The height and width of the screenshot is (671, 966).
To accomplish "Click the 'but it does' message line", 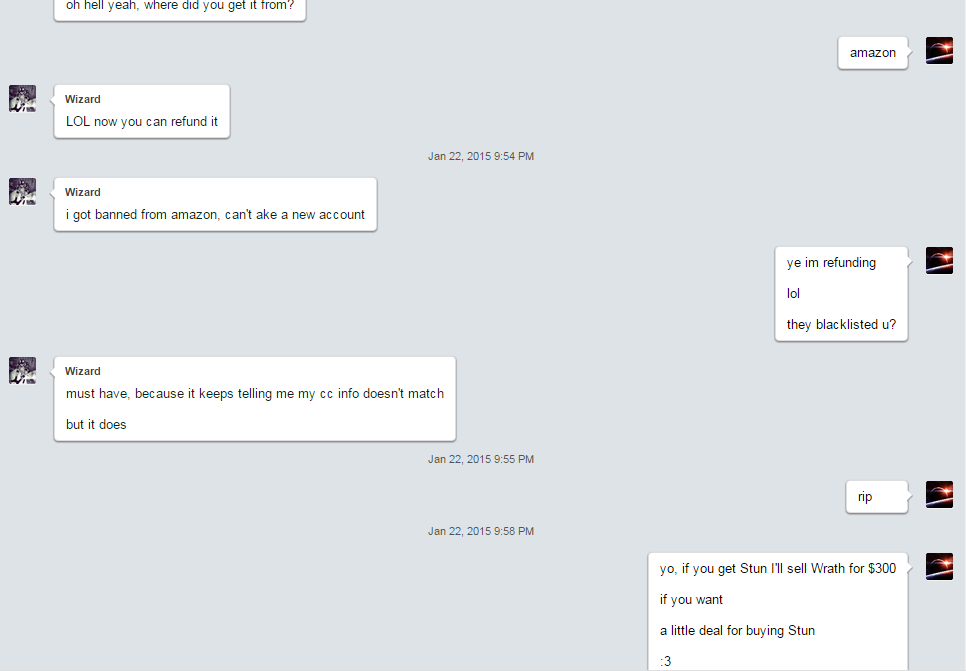I will pos(96,425).
